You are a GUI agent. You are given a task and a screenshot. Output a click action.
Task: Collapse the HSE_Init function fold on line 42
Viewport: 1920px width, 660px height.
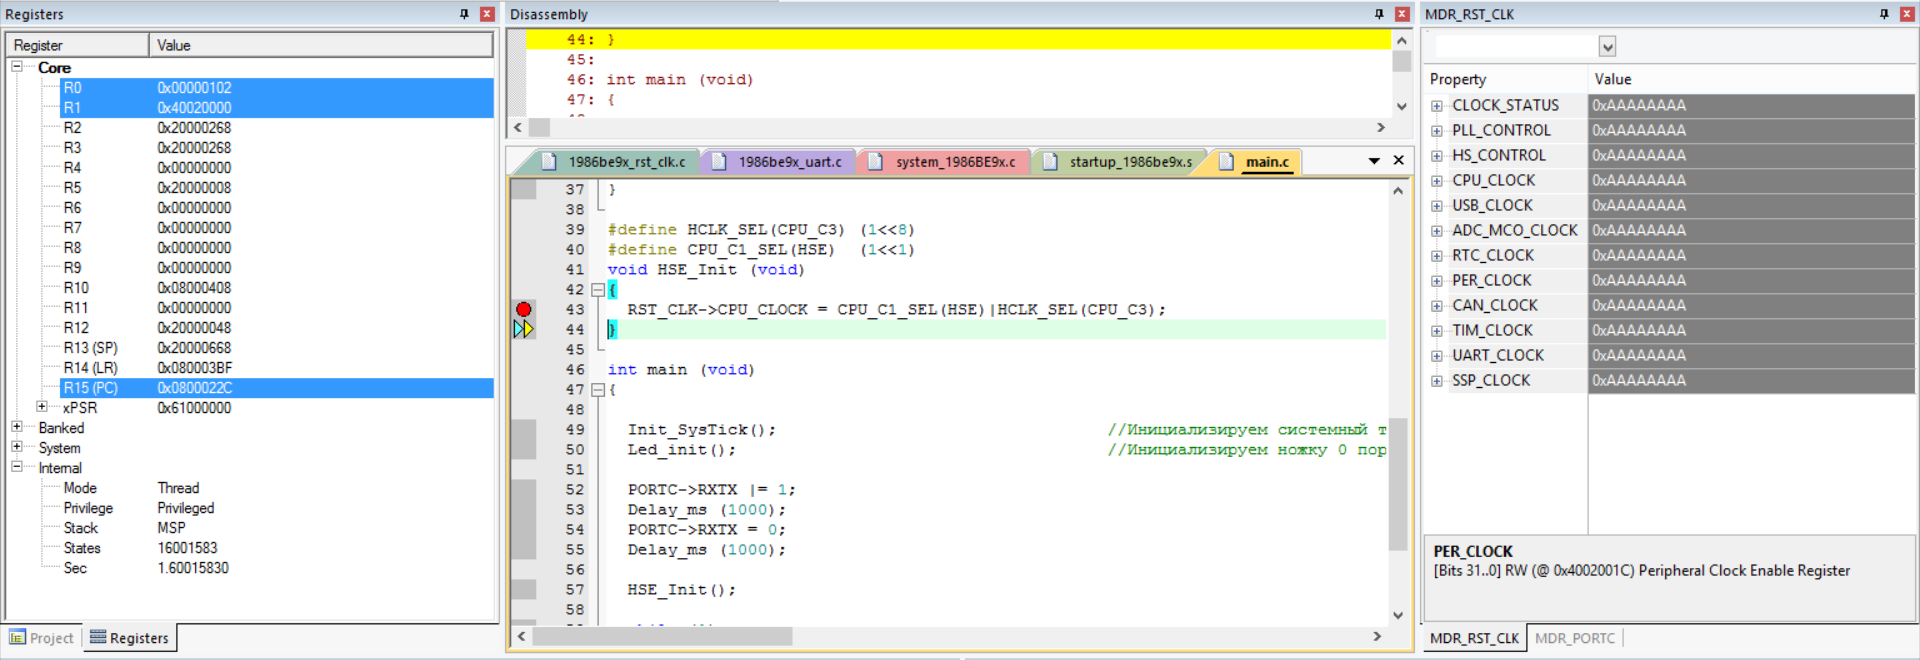pyautogui.click(x=598, y=290)
